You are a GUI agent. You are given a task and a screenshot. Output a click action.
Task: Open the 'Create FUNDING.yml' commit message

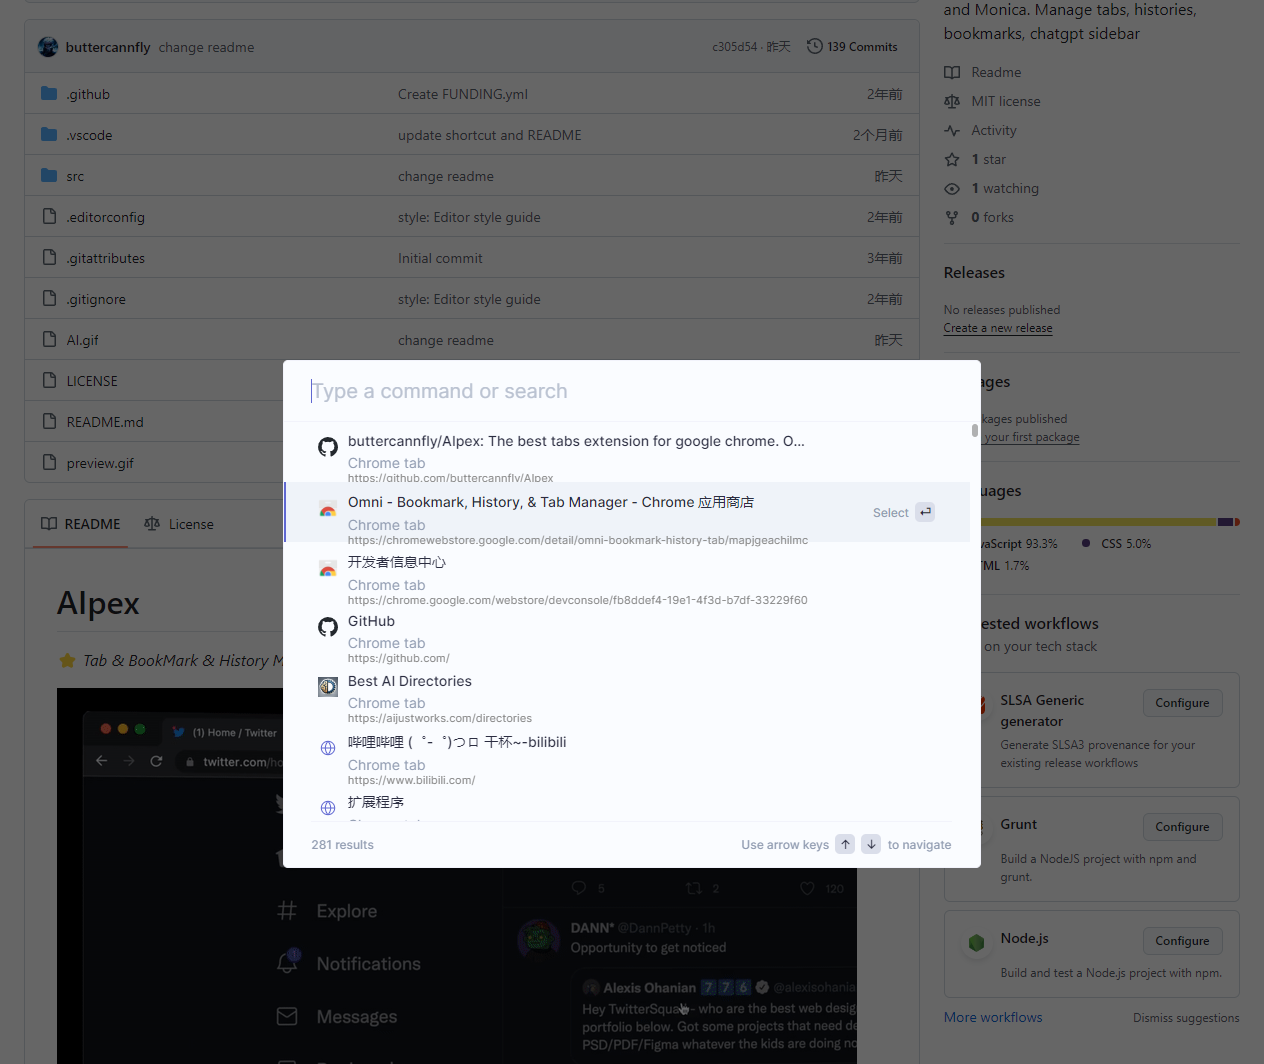click(x=463, y=94)
